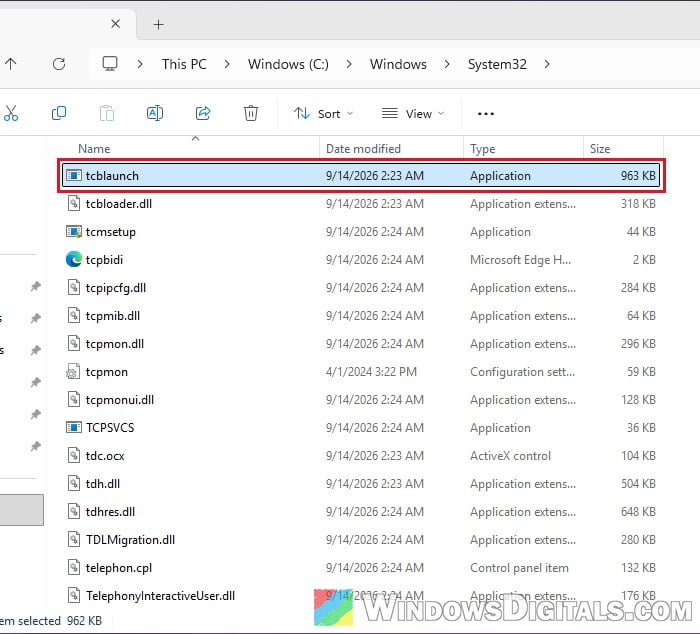This screenshot has width=700, height=634.
Task: Open the View dropdown menu
Action: click(x=413, y=114)
